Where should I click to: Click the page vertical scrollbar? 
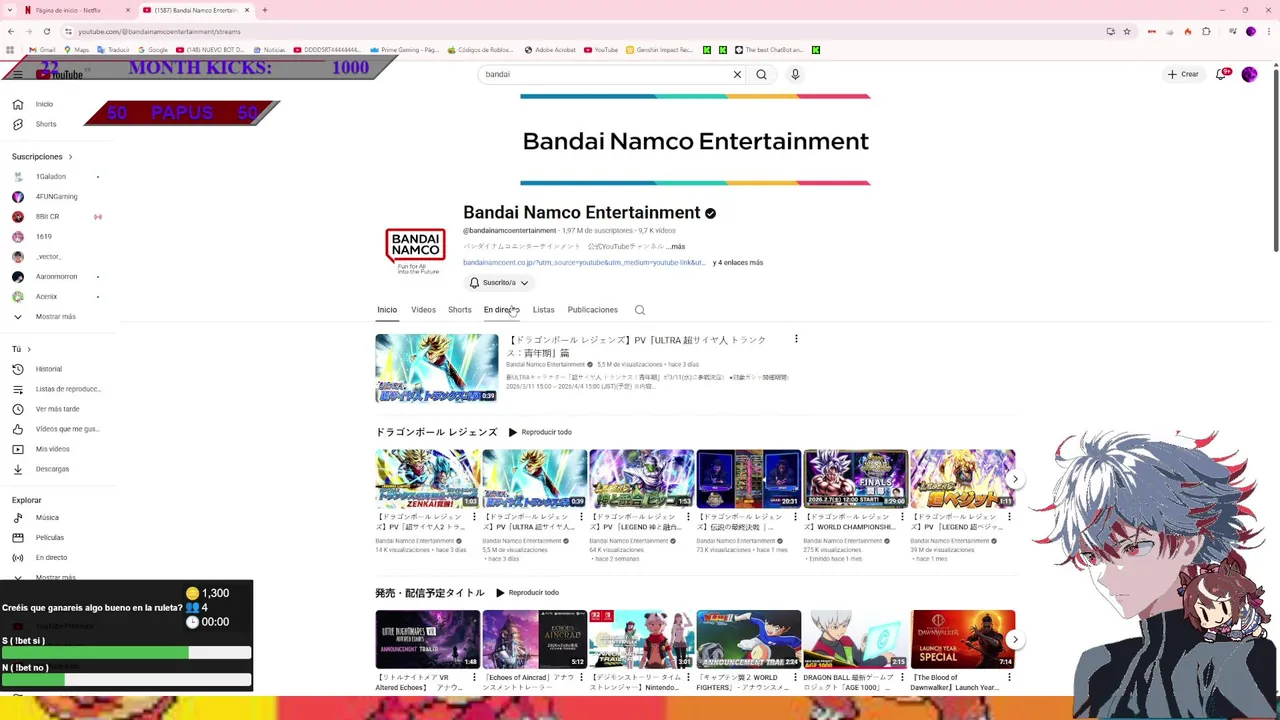coord(1275,160)
